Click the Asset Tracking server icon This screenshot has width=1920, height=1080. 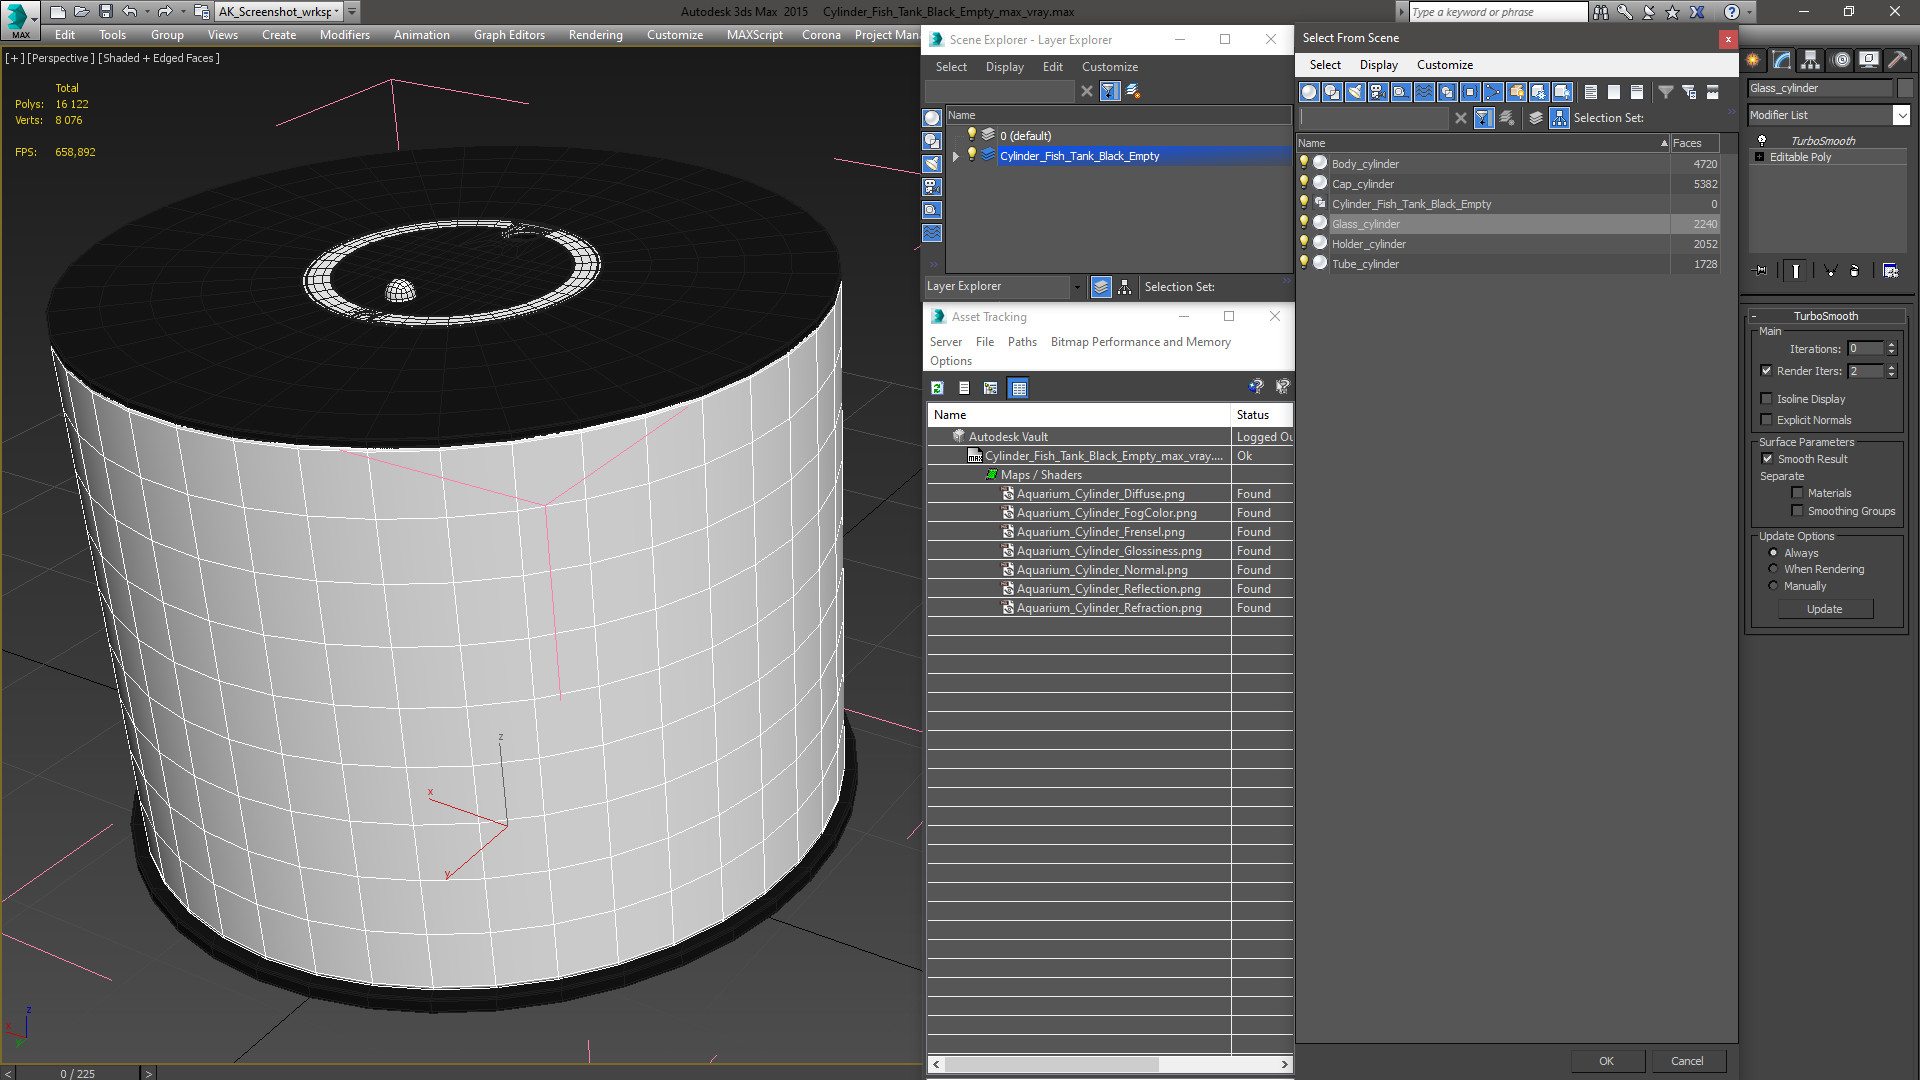pos(945,342)
